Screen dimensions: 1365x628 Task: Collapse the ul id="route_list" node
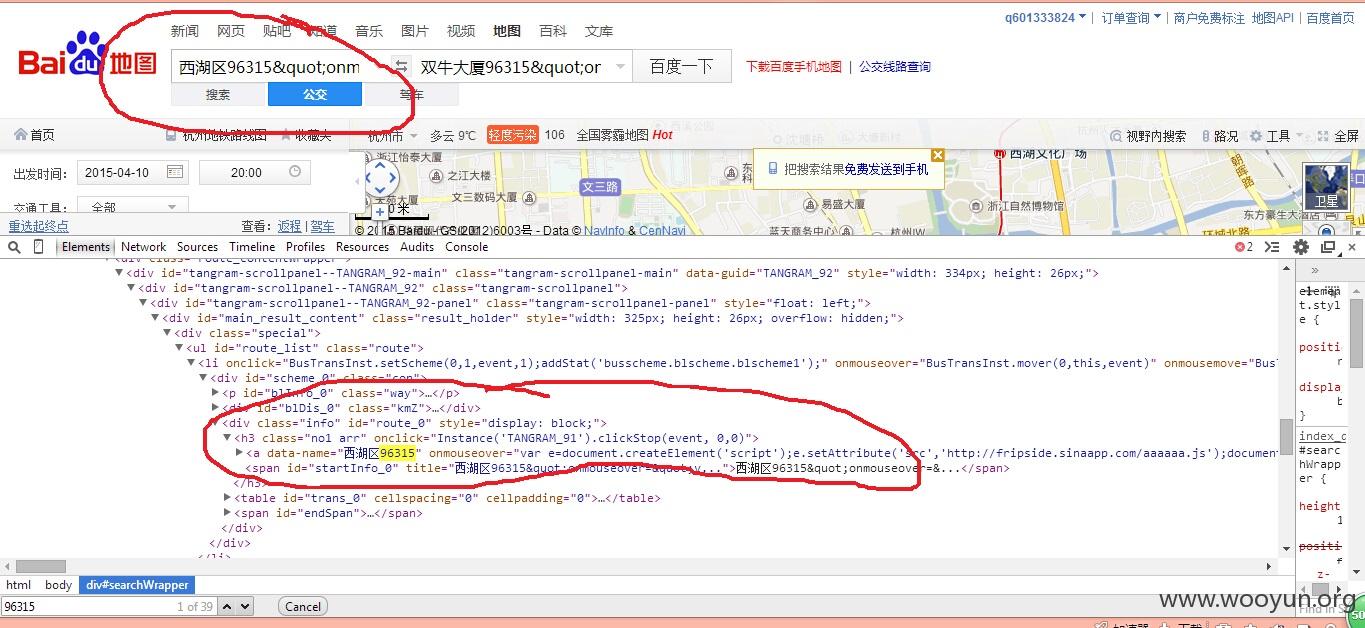(x=180, y=348)
